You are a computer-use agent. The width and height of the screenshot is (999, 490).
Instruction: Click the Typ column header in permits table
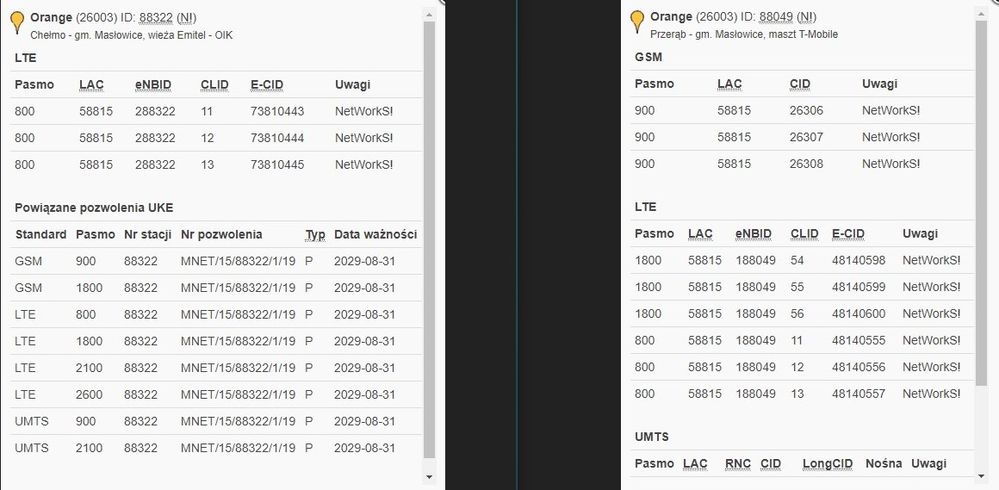coord(315,235)
